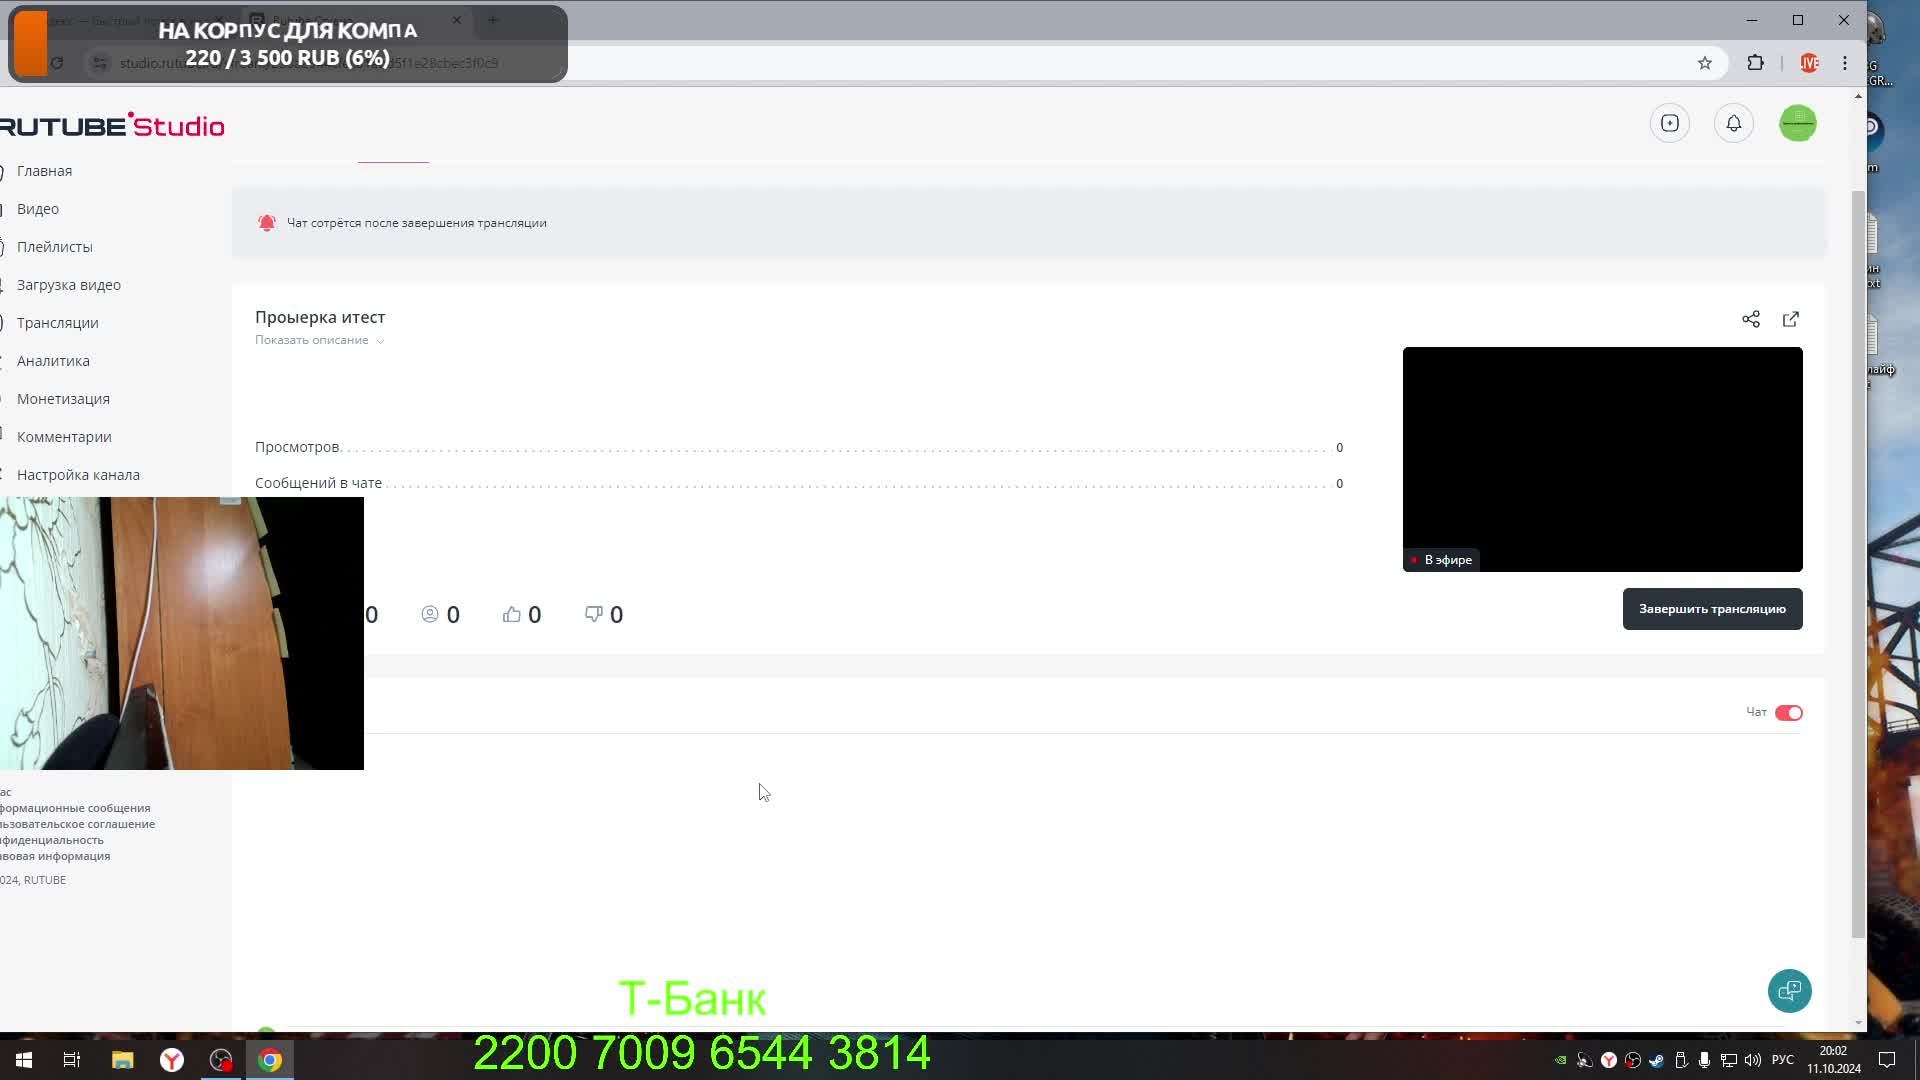The width and height of the screenshot is (1920, 1080).
Task: Open the browser extensions puzzle icon
Action: tap(1755, 63)
